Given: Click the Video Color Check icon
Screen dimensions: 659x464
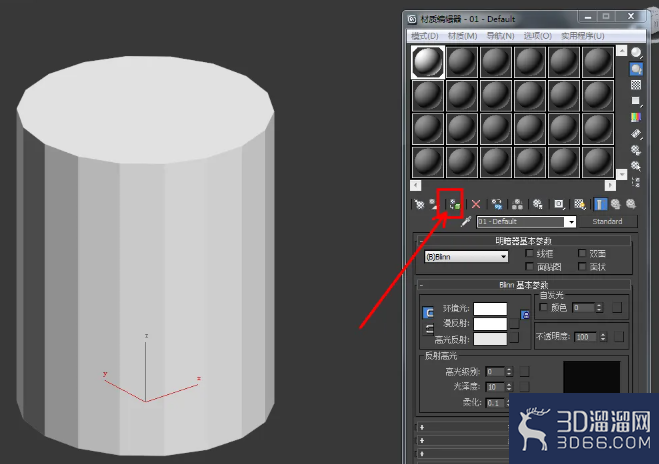Looking at the screenshot, I should click(636, 117).
